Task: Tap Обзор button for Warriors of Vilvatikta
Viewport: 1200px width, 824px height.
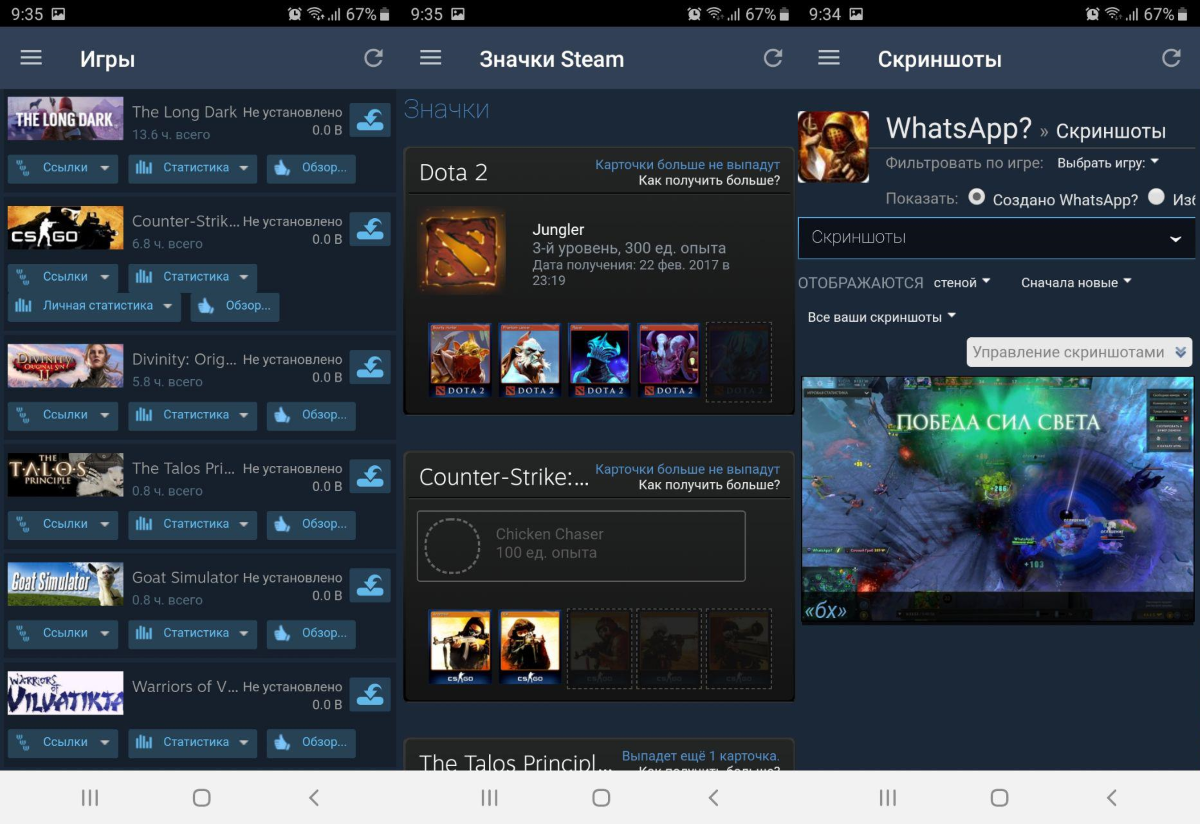Action: pyautogui.click(x=311, y=742)
